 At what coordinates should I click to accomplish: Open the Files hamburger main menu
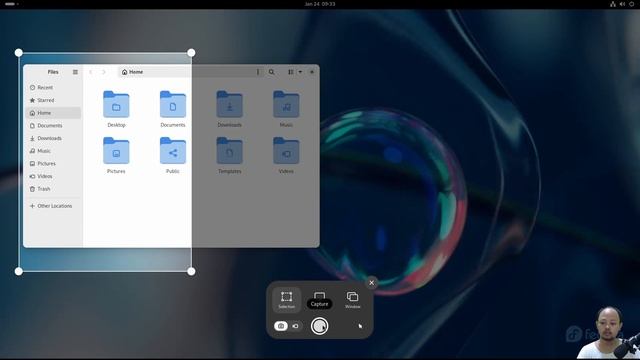click(x=75, y=72)
